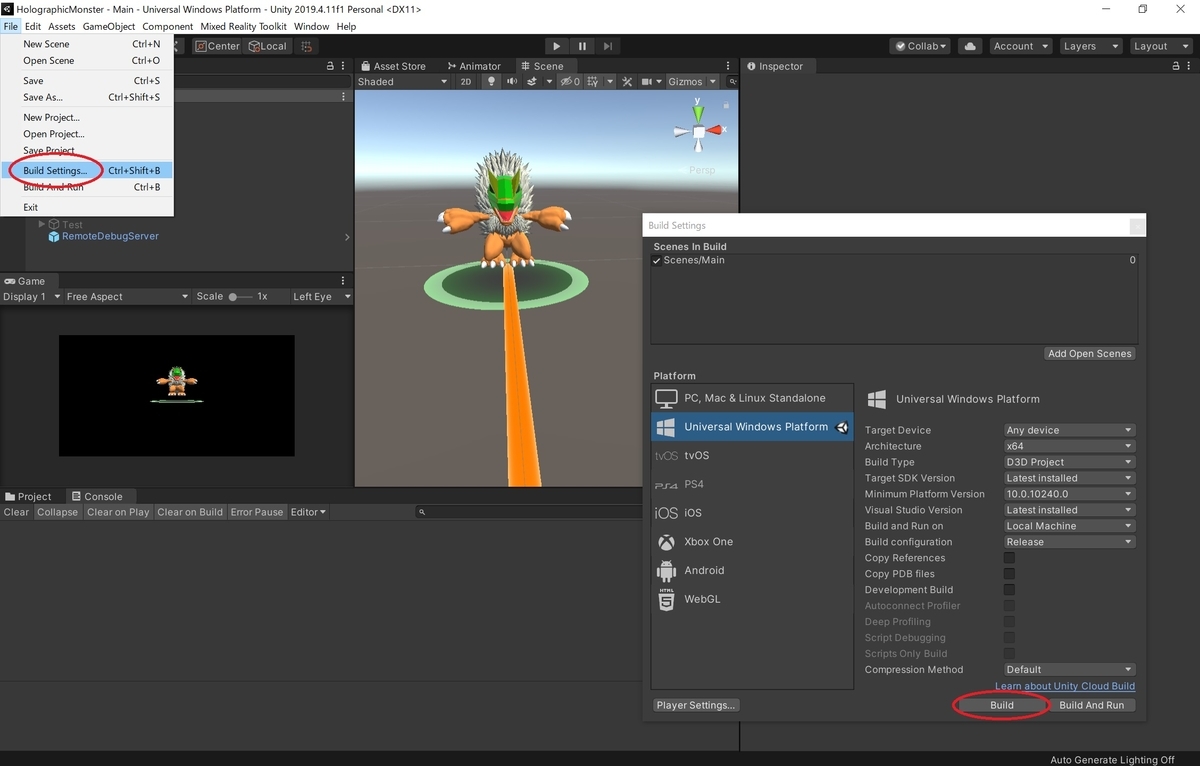Viewport: 1200px width, 766px height.
Task: Choose Exit in File menu
Action: [x=88, y=207]
